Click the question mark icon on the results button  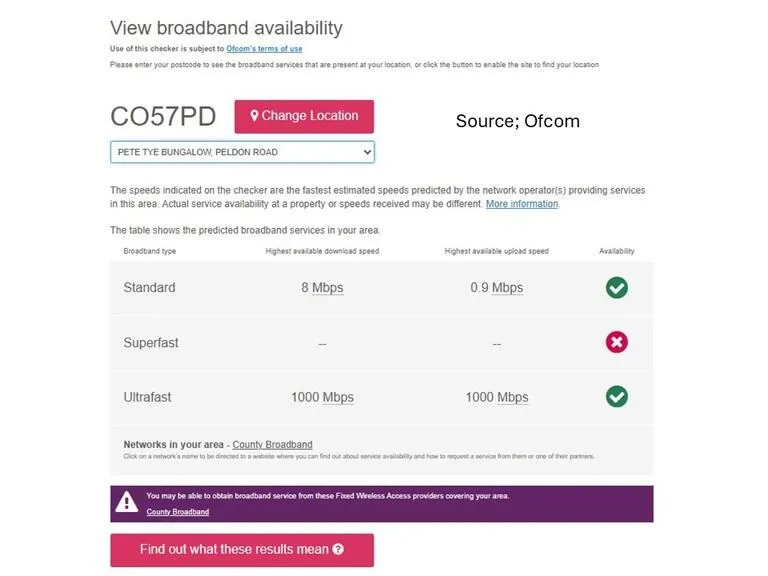(338, 550)
